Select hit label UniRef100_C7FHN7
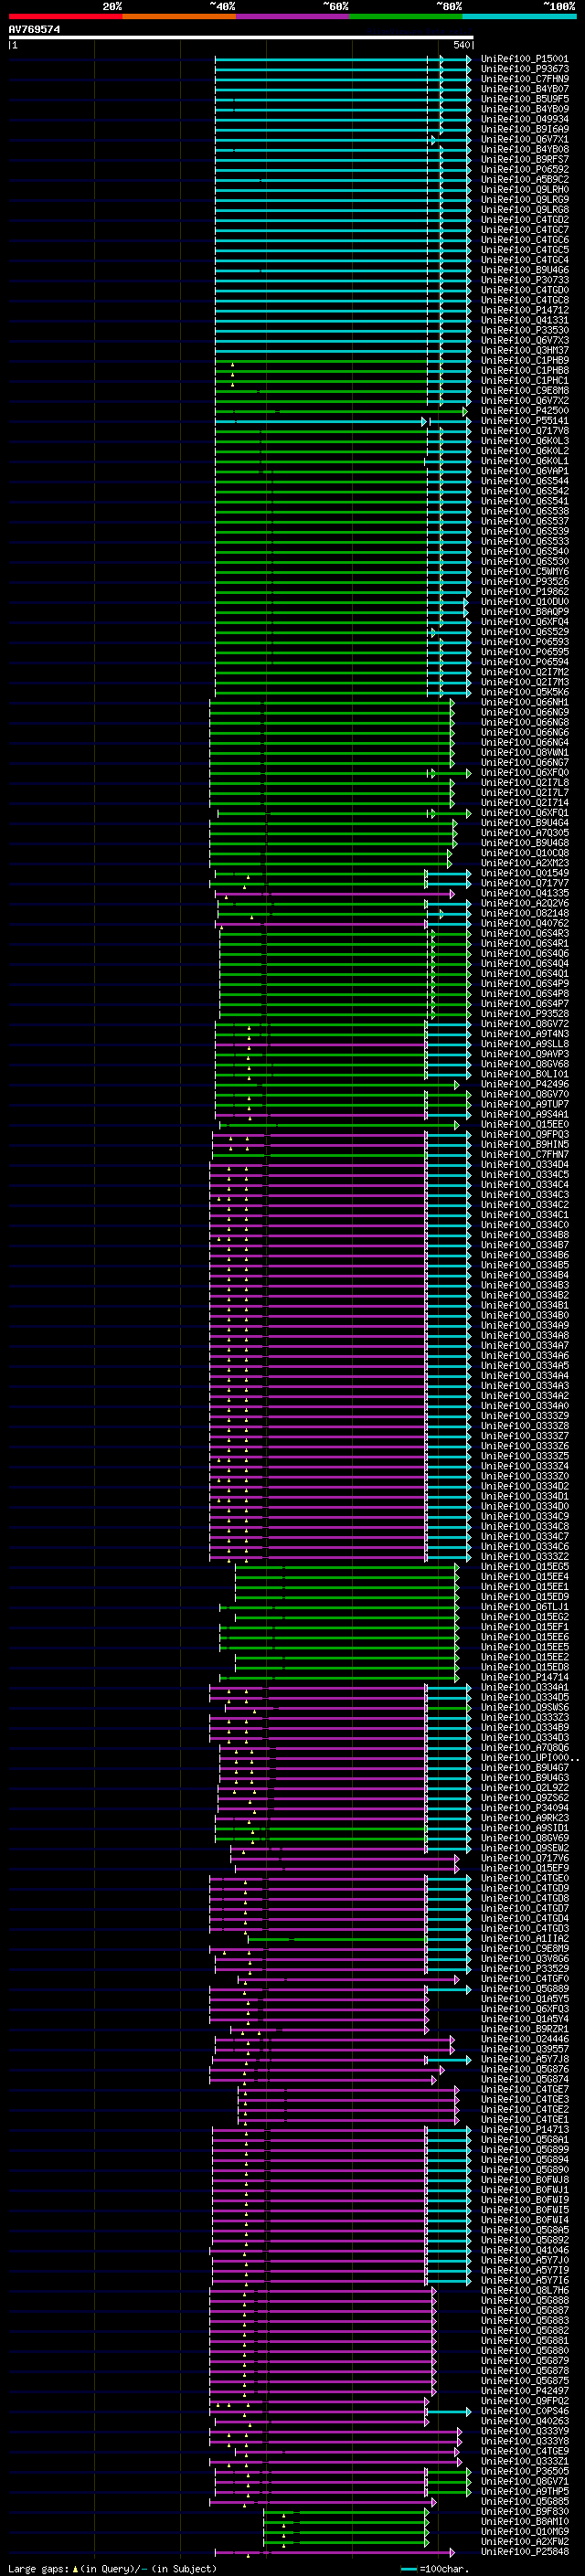 (x=525, y=1154)
